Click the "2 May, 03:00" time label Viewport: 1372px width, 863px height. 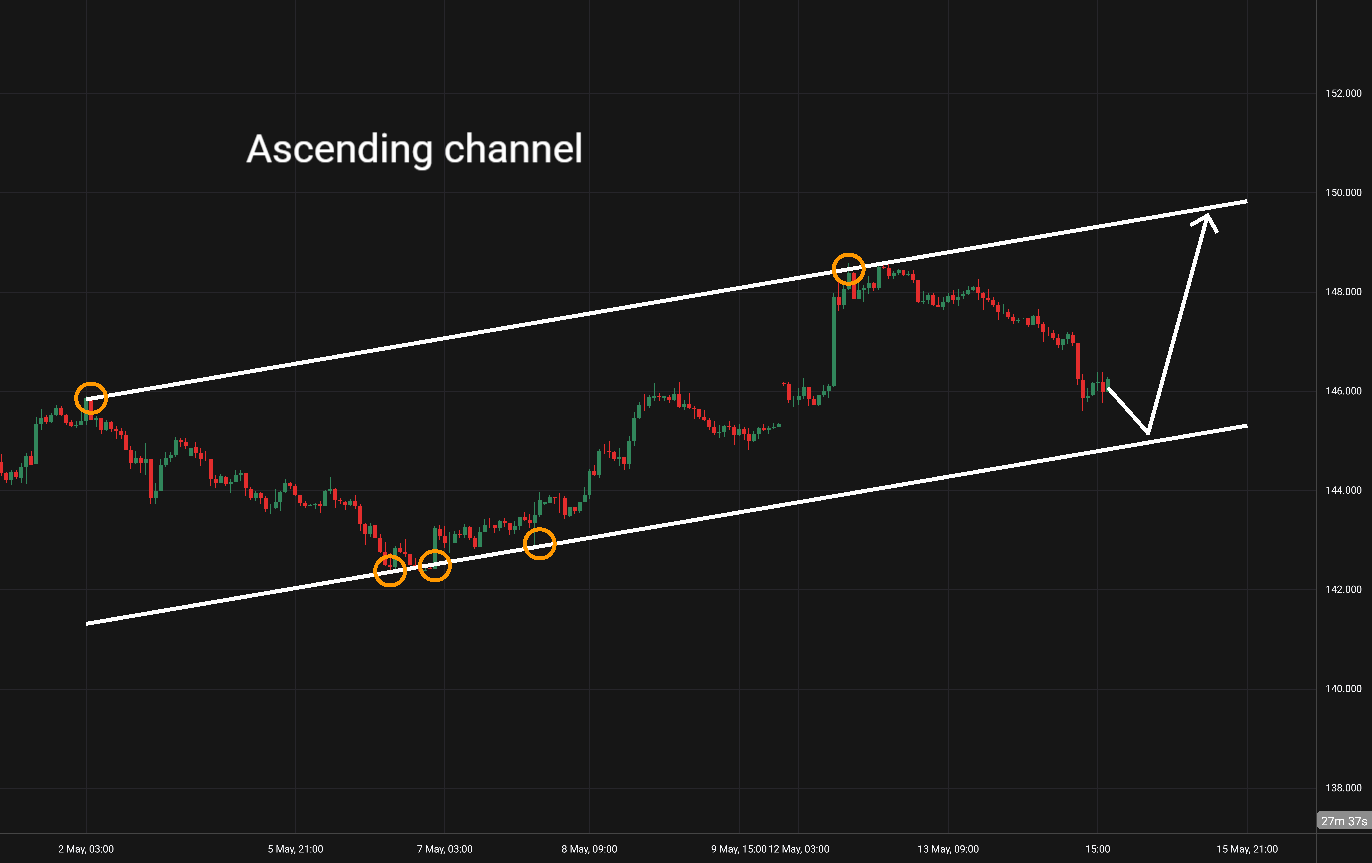86,849
